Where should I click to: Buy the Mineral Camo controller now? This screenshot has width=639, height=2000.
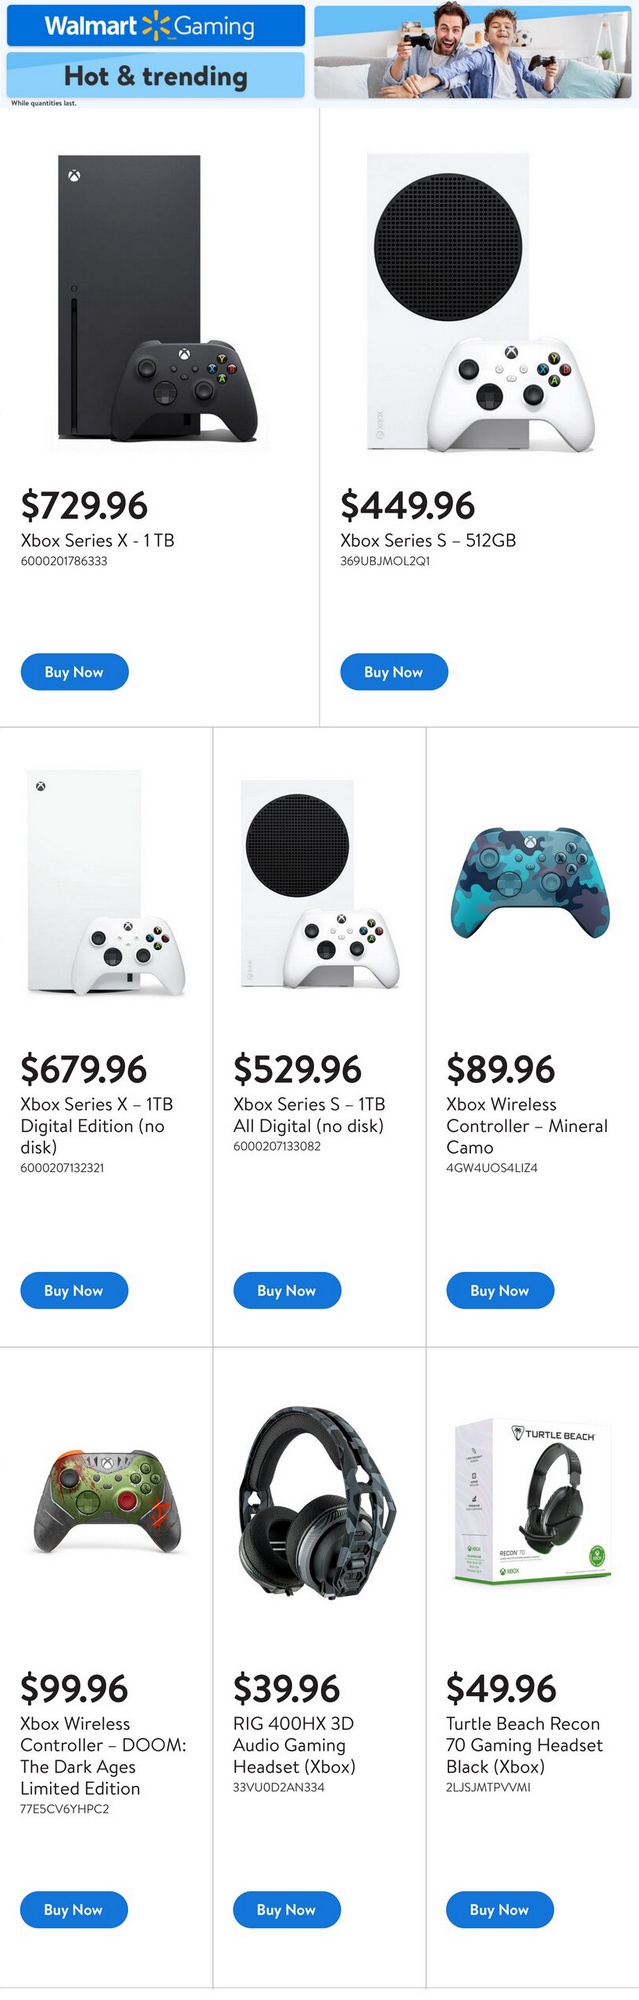click(499, 1290)
